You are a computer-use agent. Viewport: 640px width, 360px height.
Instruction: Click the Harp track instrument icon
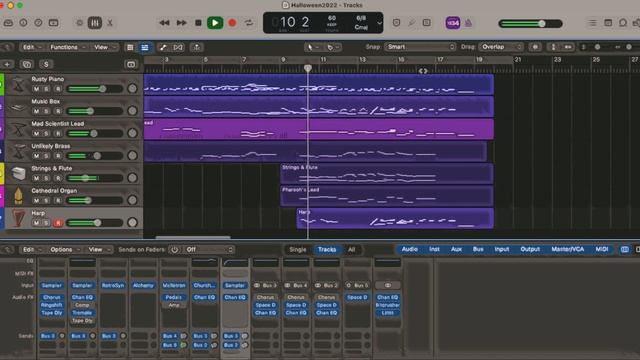(x=18, y=218)
